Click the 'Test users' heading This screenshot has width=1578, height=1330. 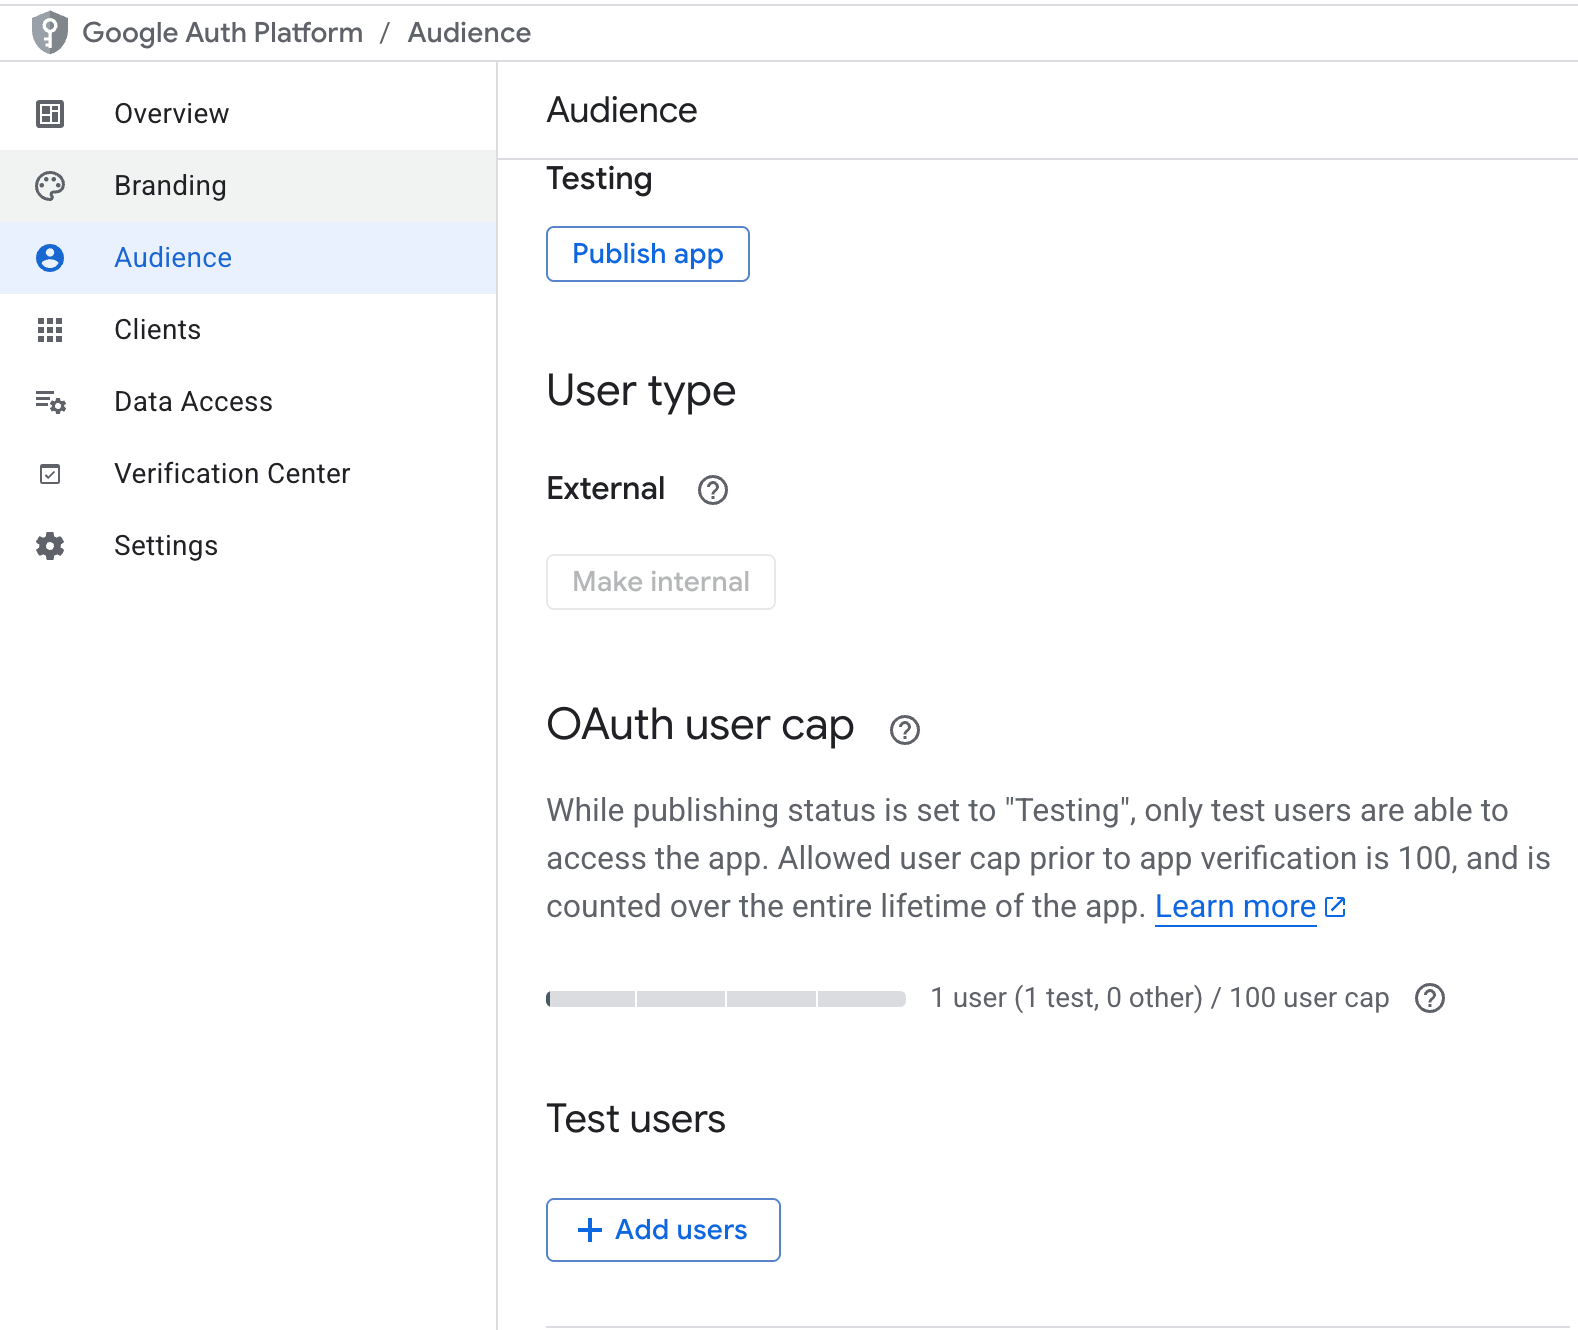(636, 1119)
